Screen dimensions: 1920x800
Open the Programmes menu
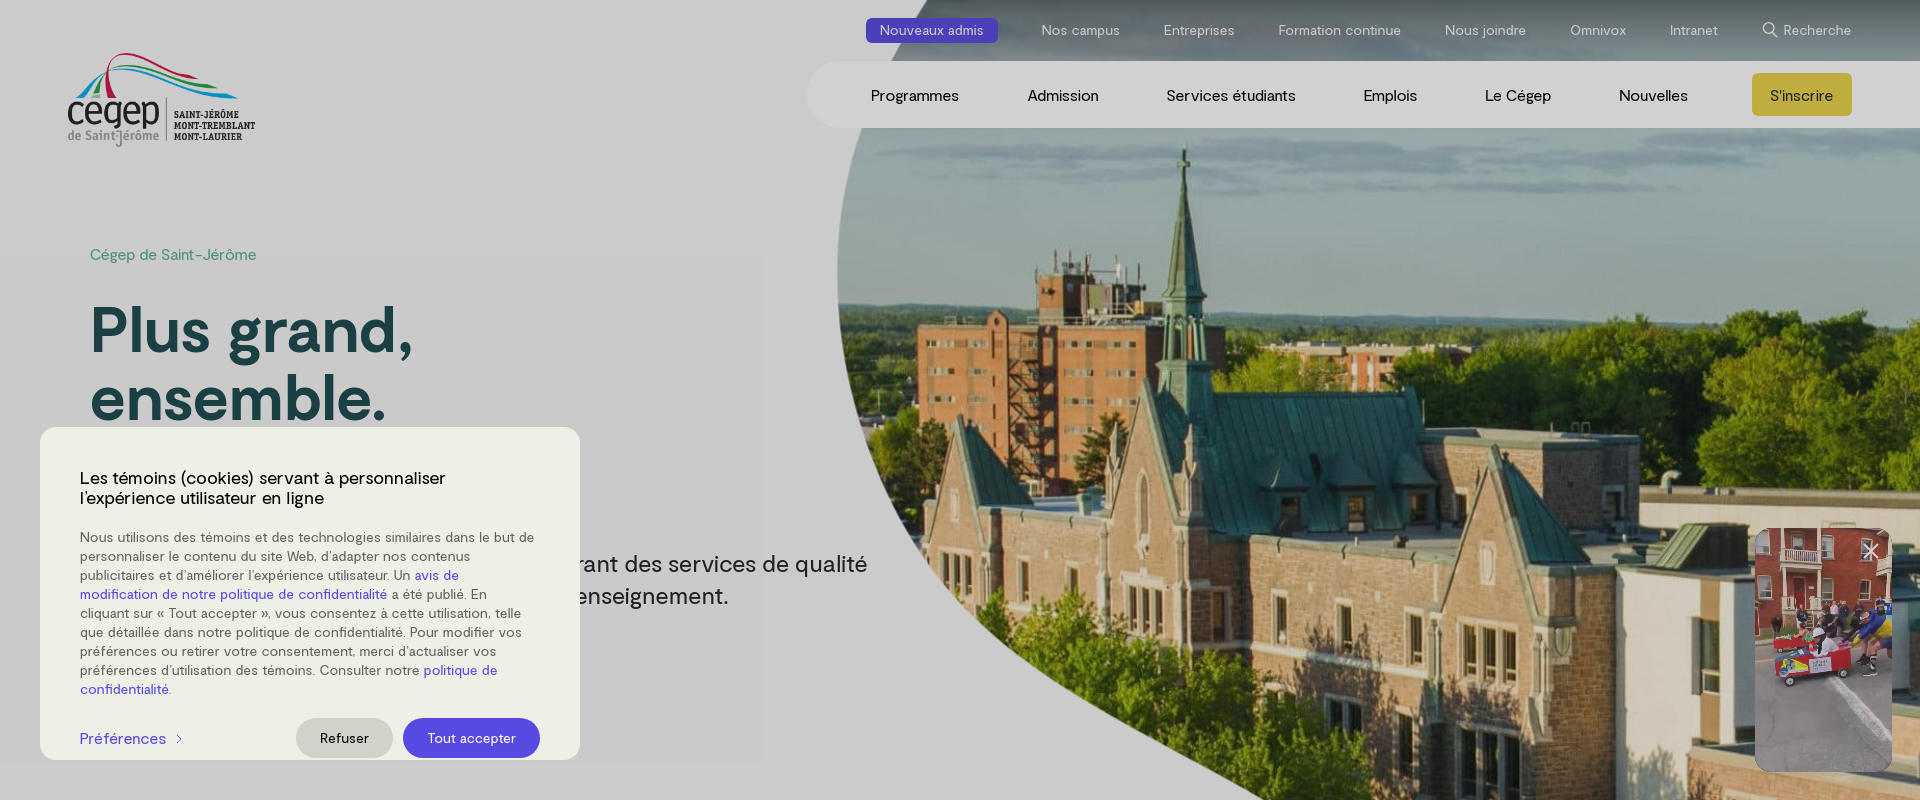[914, 95]
